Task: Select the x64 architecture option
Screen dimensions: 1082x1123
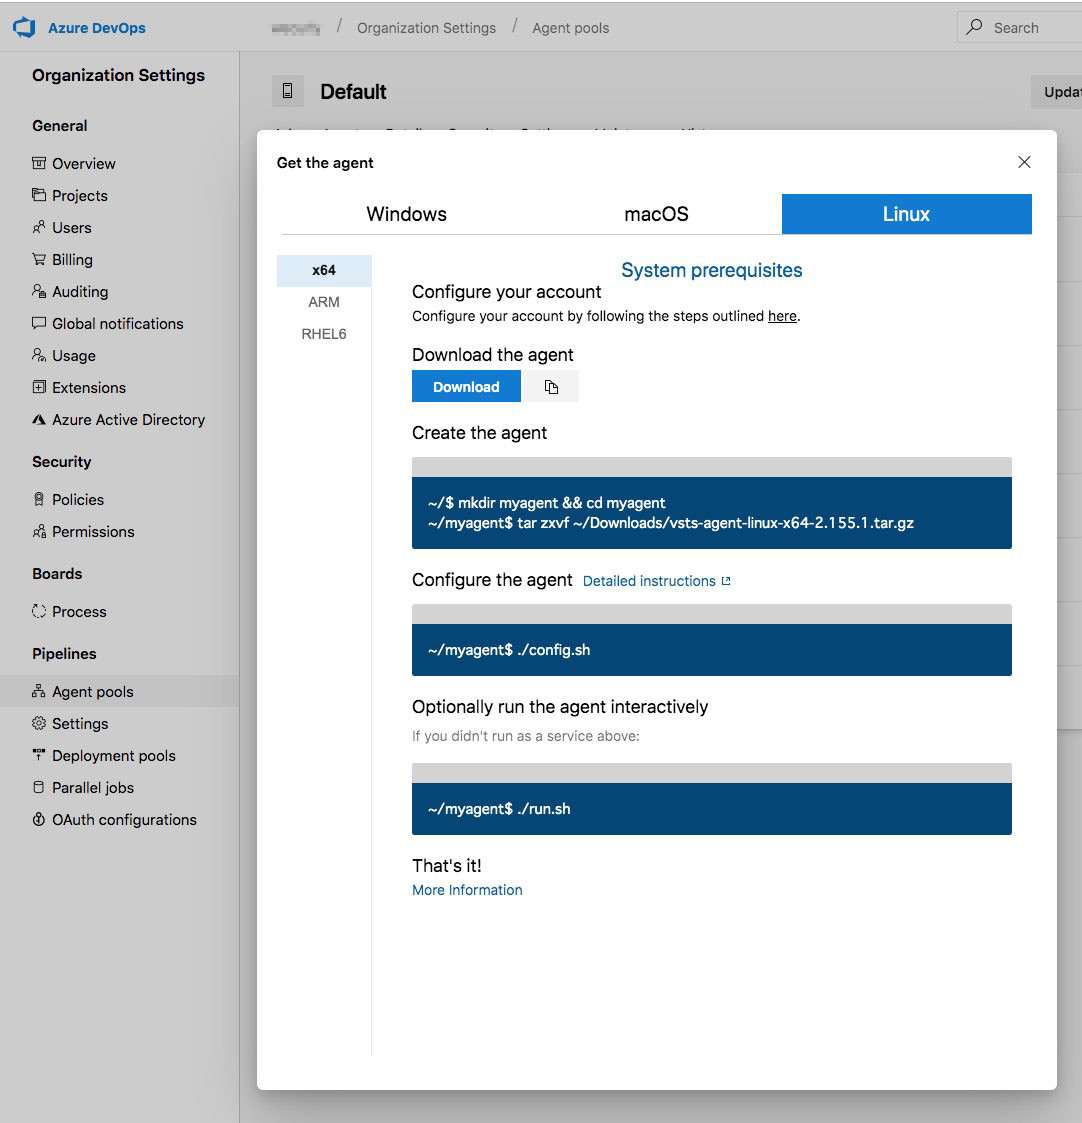Action: pyautogui.click(x=324, y=271)
